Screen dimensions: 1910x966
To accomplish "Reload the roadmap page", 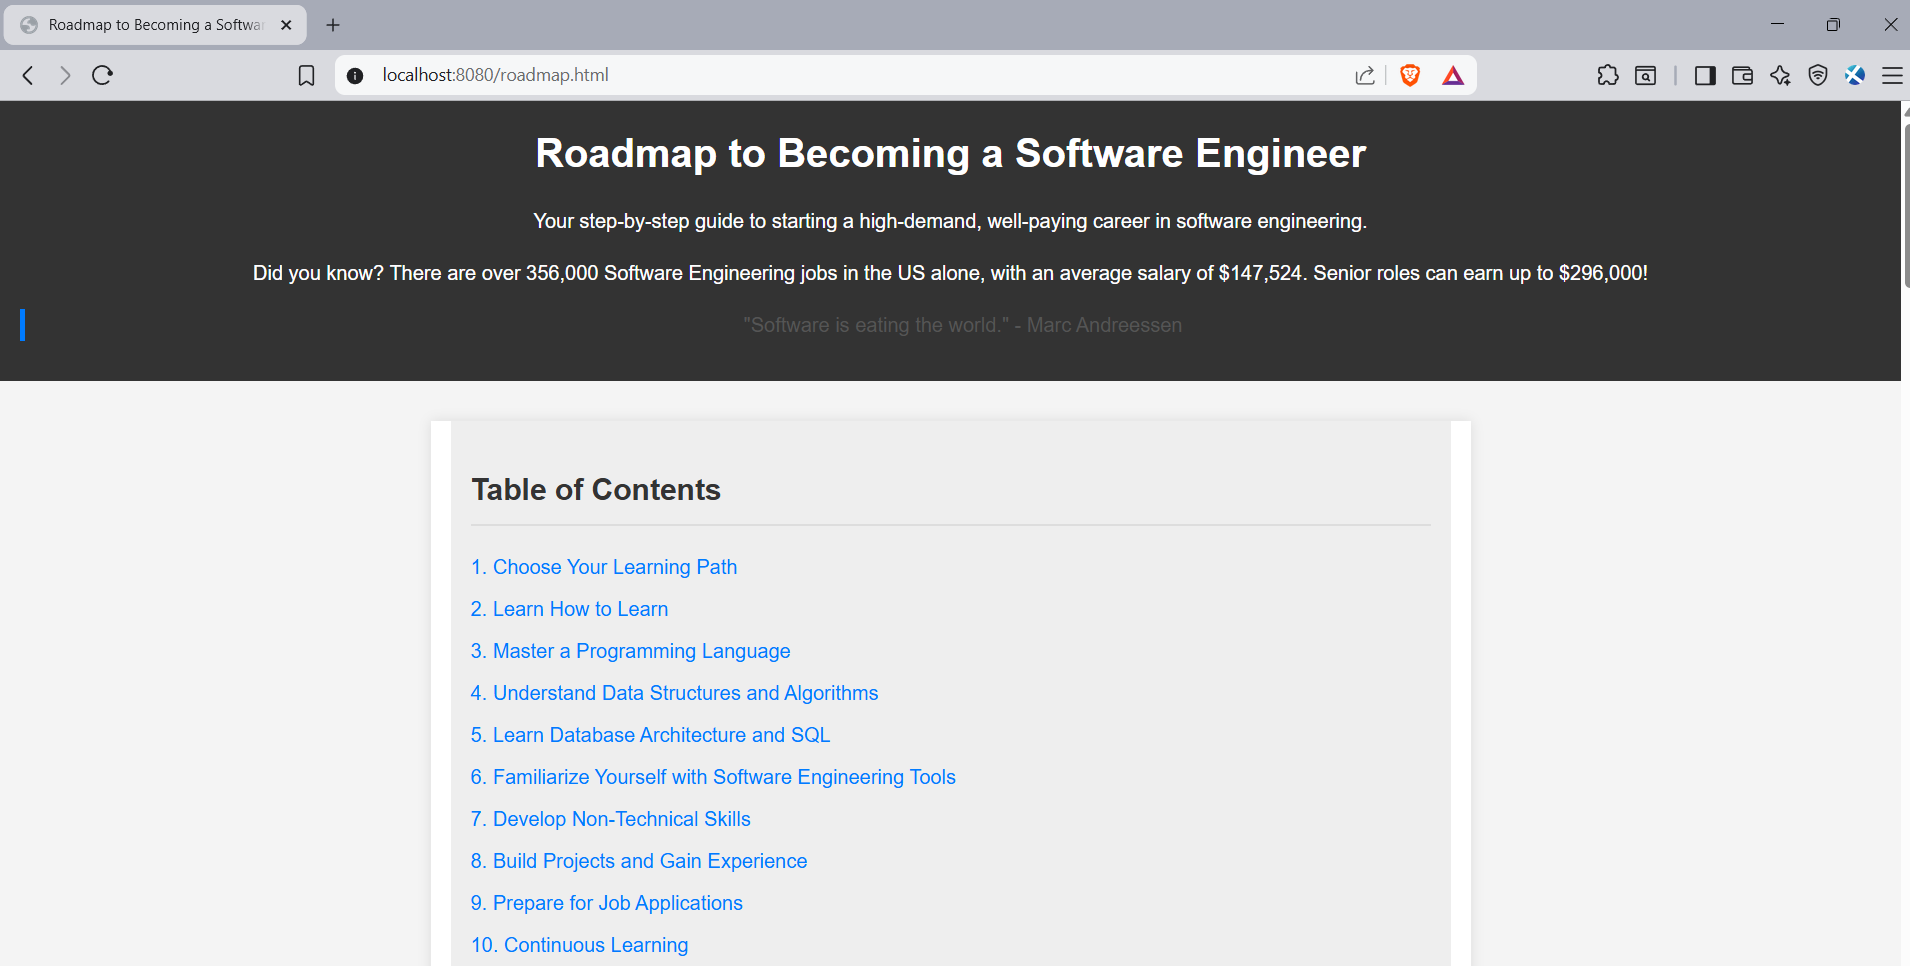I will point(102,75).
